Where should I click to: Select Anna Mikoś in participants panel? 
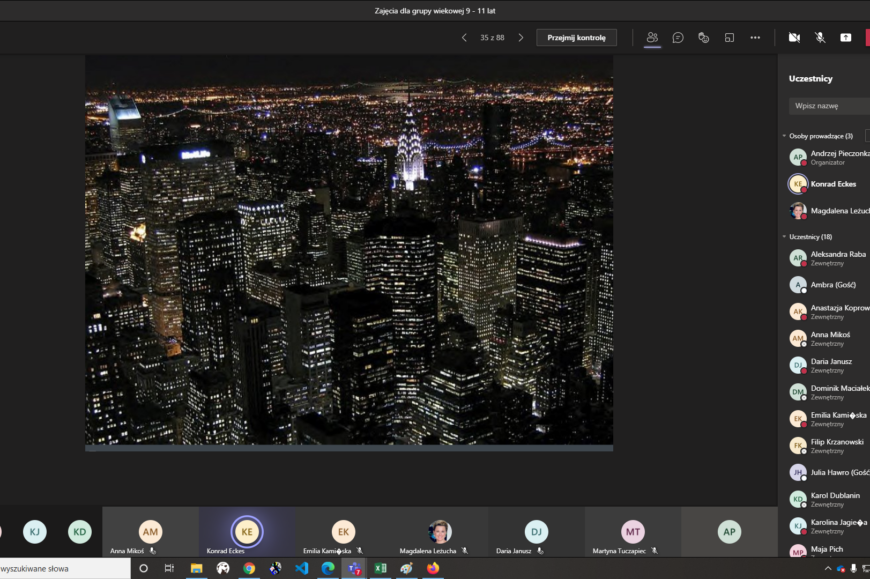click(829, 338)
